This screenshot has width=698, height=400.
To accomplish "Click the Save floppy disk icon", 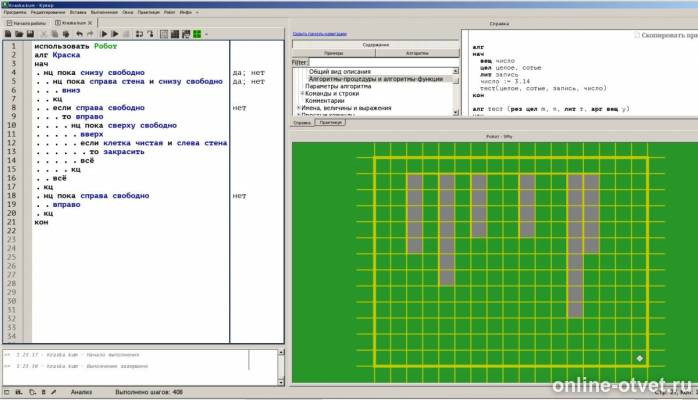I will [x=30, y=34].
